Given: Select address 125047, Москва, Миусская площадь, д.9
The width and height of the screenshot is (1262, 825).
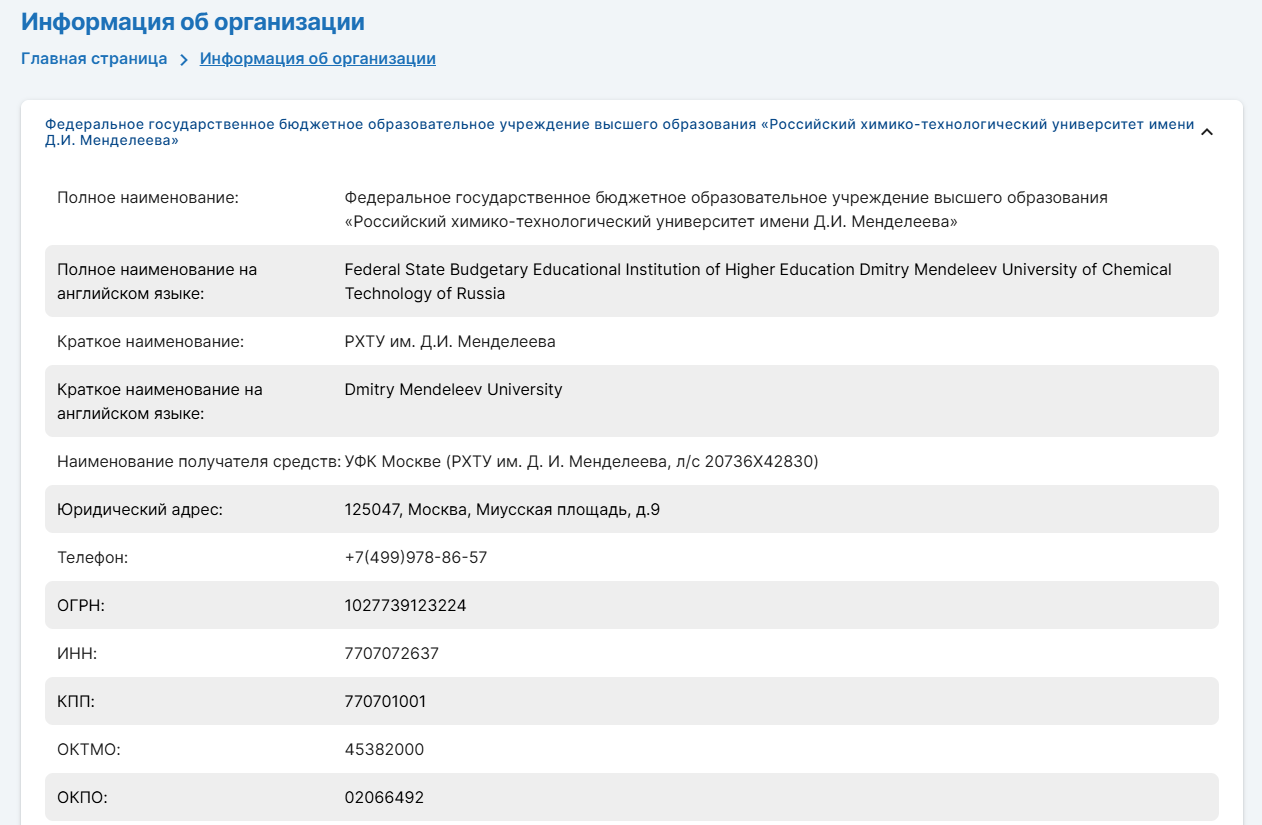Looking at the screenshot, I should tap(502, 510).
